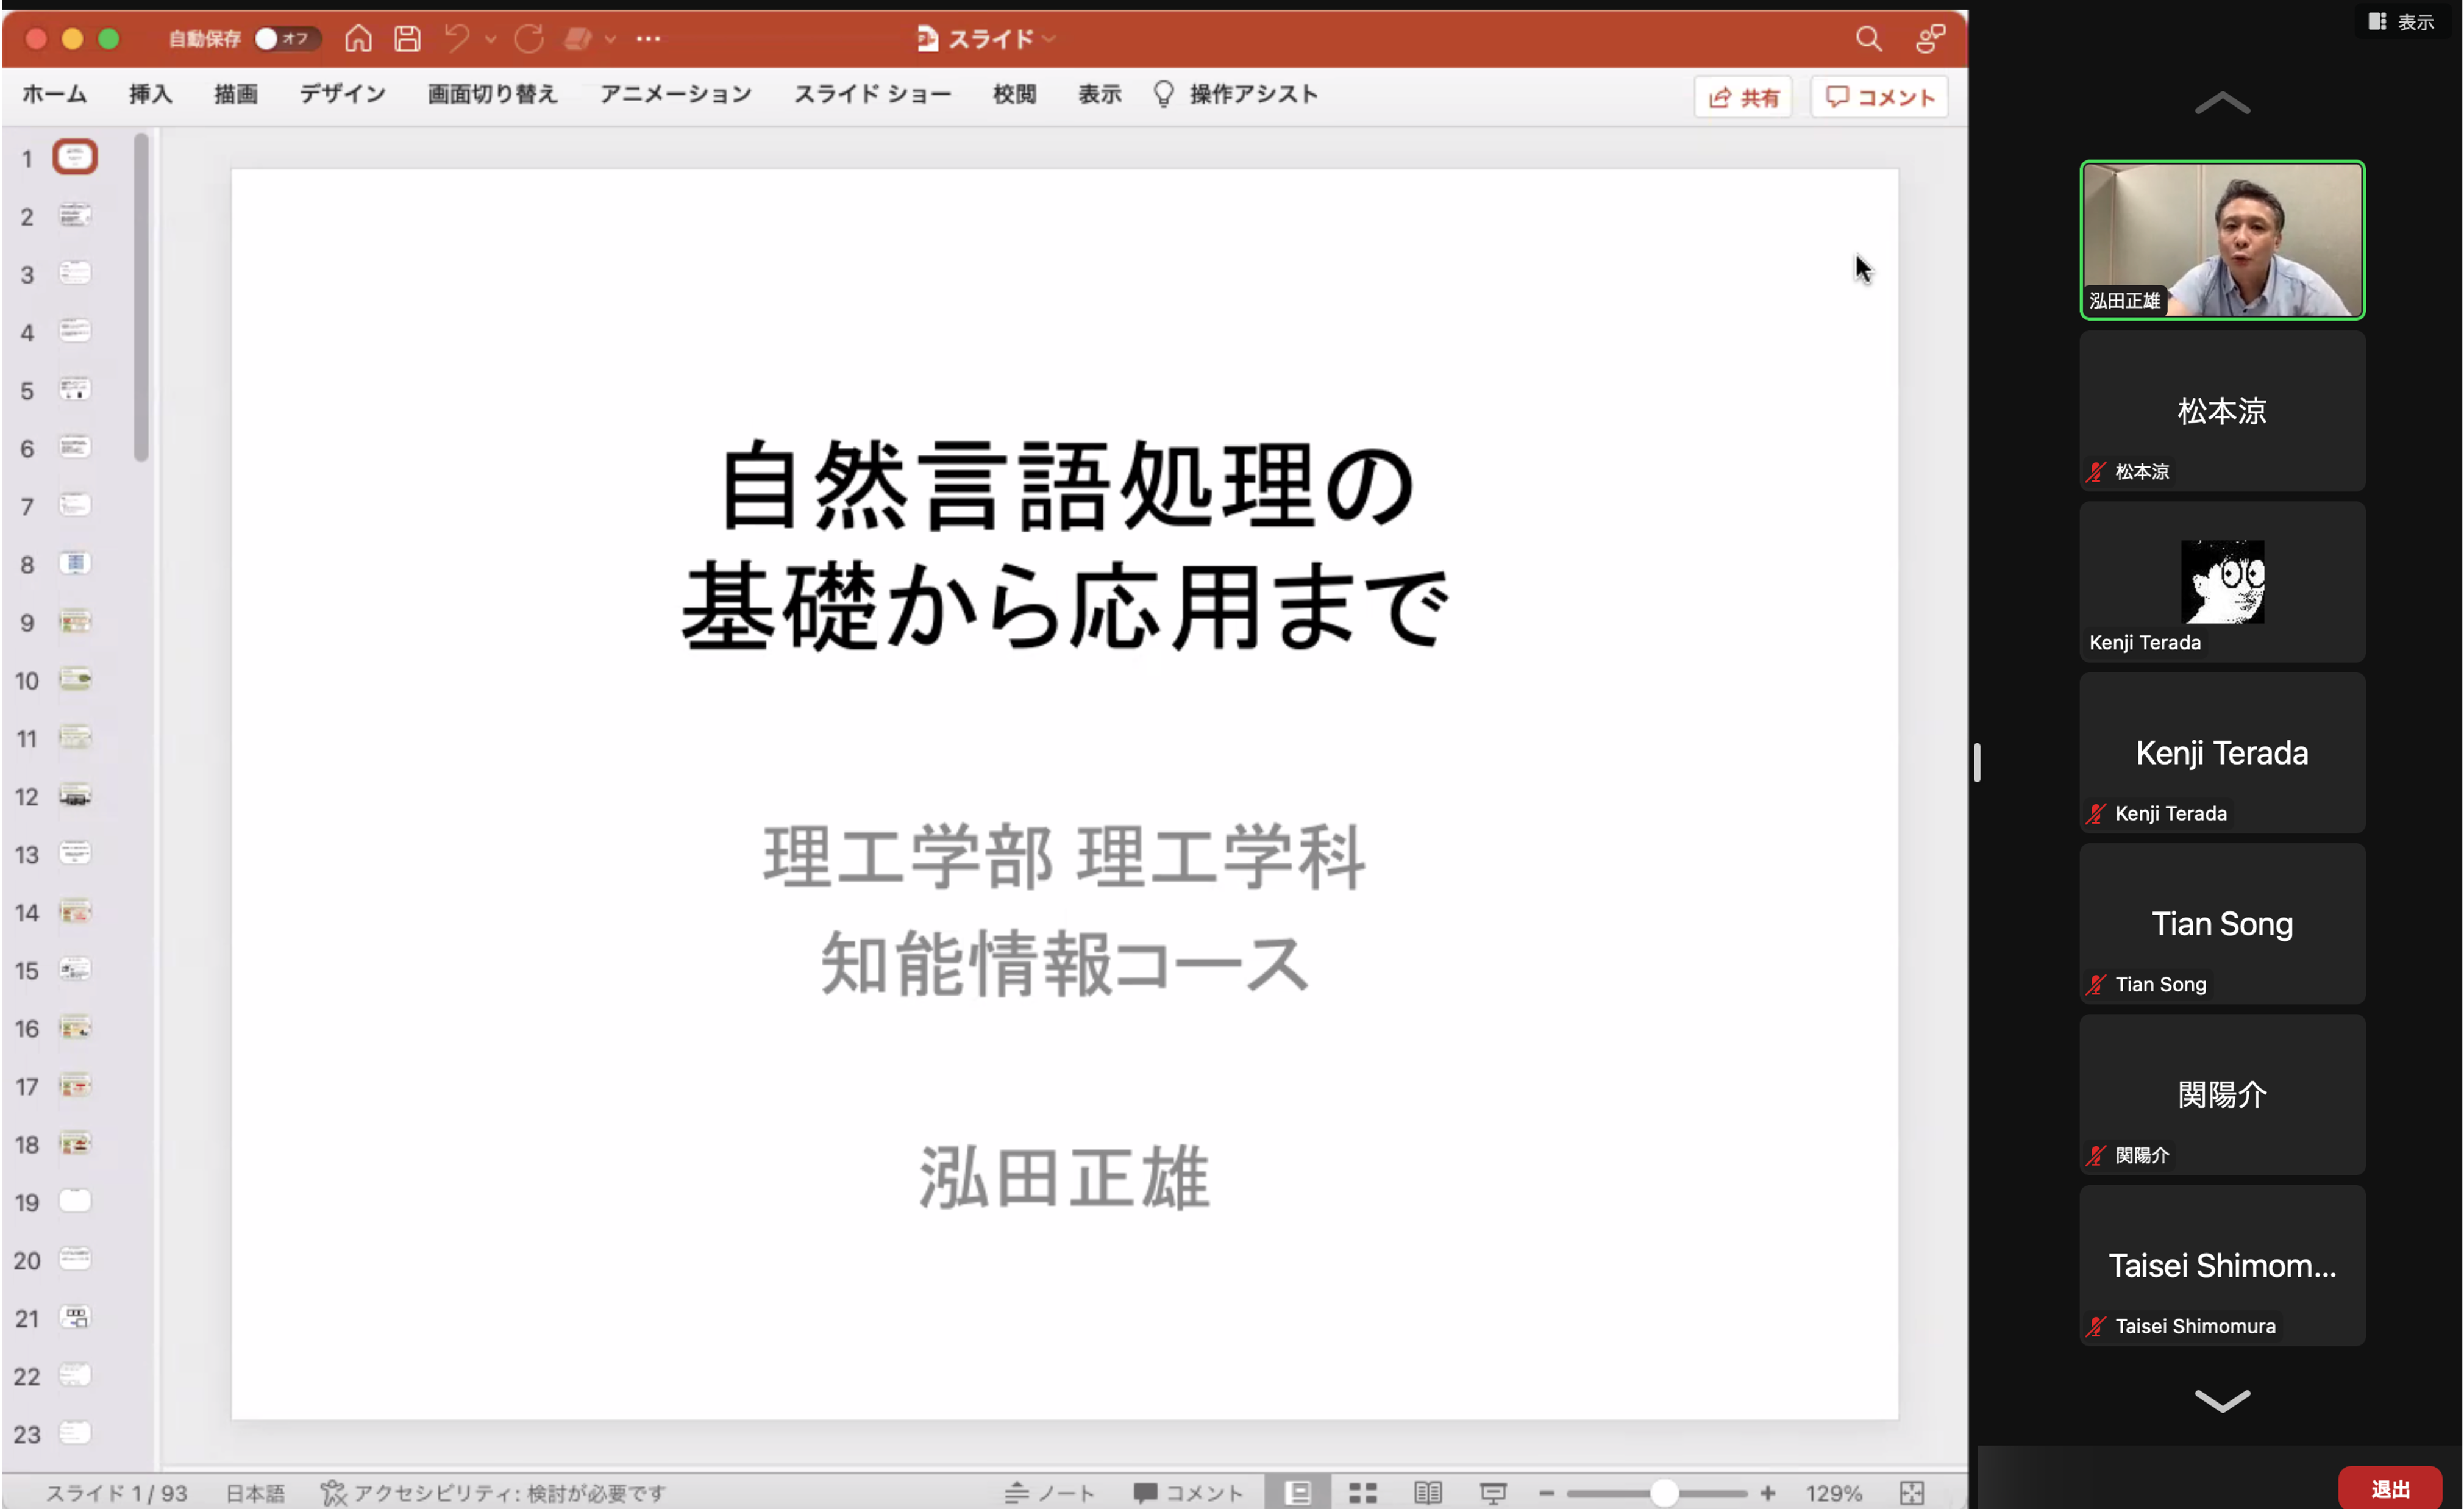The image size is (2464, 1509).
Task: Open the ノート (Notes) pane icon
Action: pos(1050,1491)
